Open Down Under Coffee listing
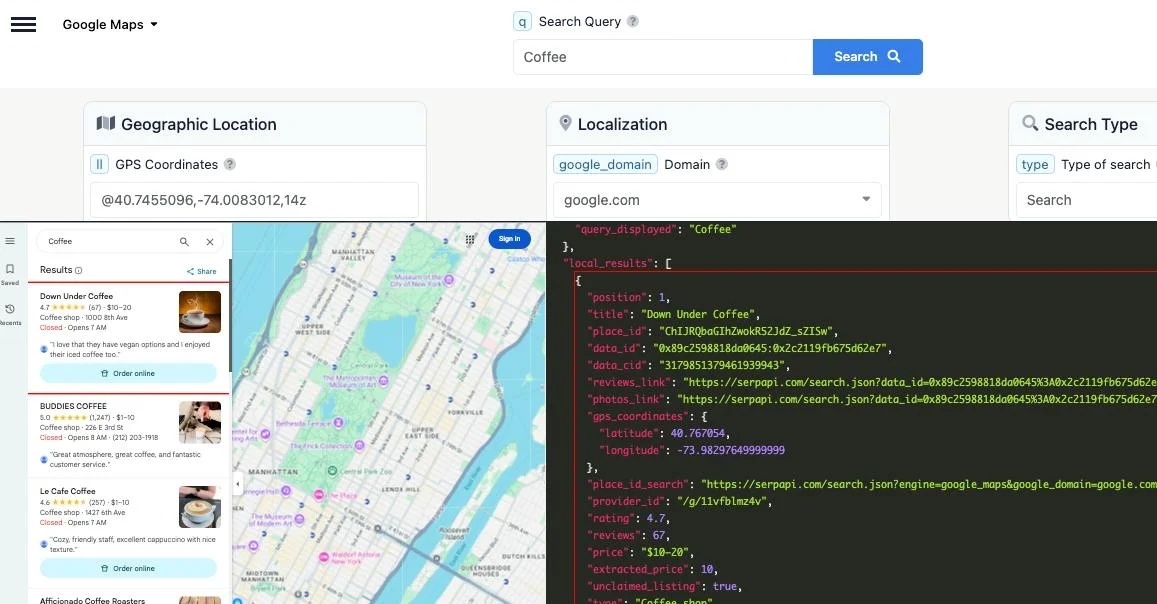 [x=77, y=296]
